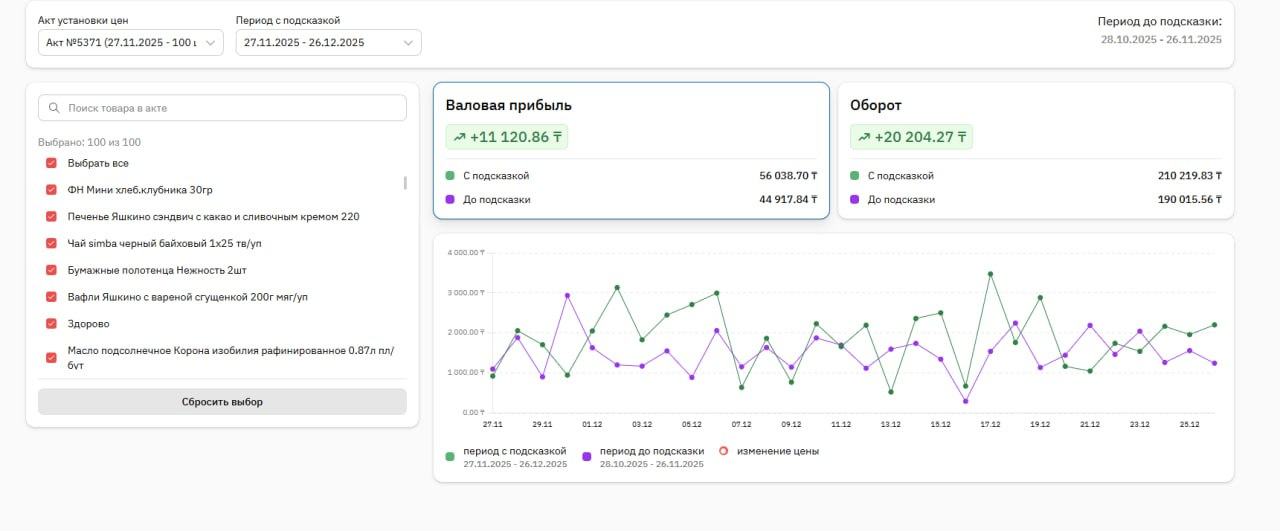Click the trend arrow icon in Валовая прибыль
The height and width of the screenshot is (531, 1280).
click(x=459, y=137)
